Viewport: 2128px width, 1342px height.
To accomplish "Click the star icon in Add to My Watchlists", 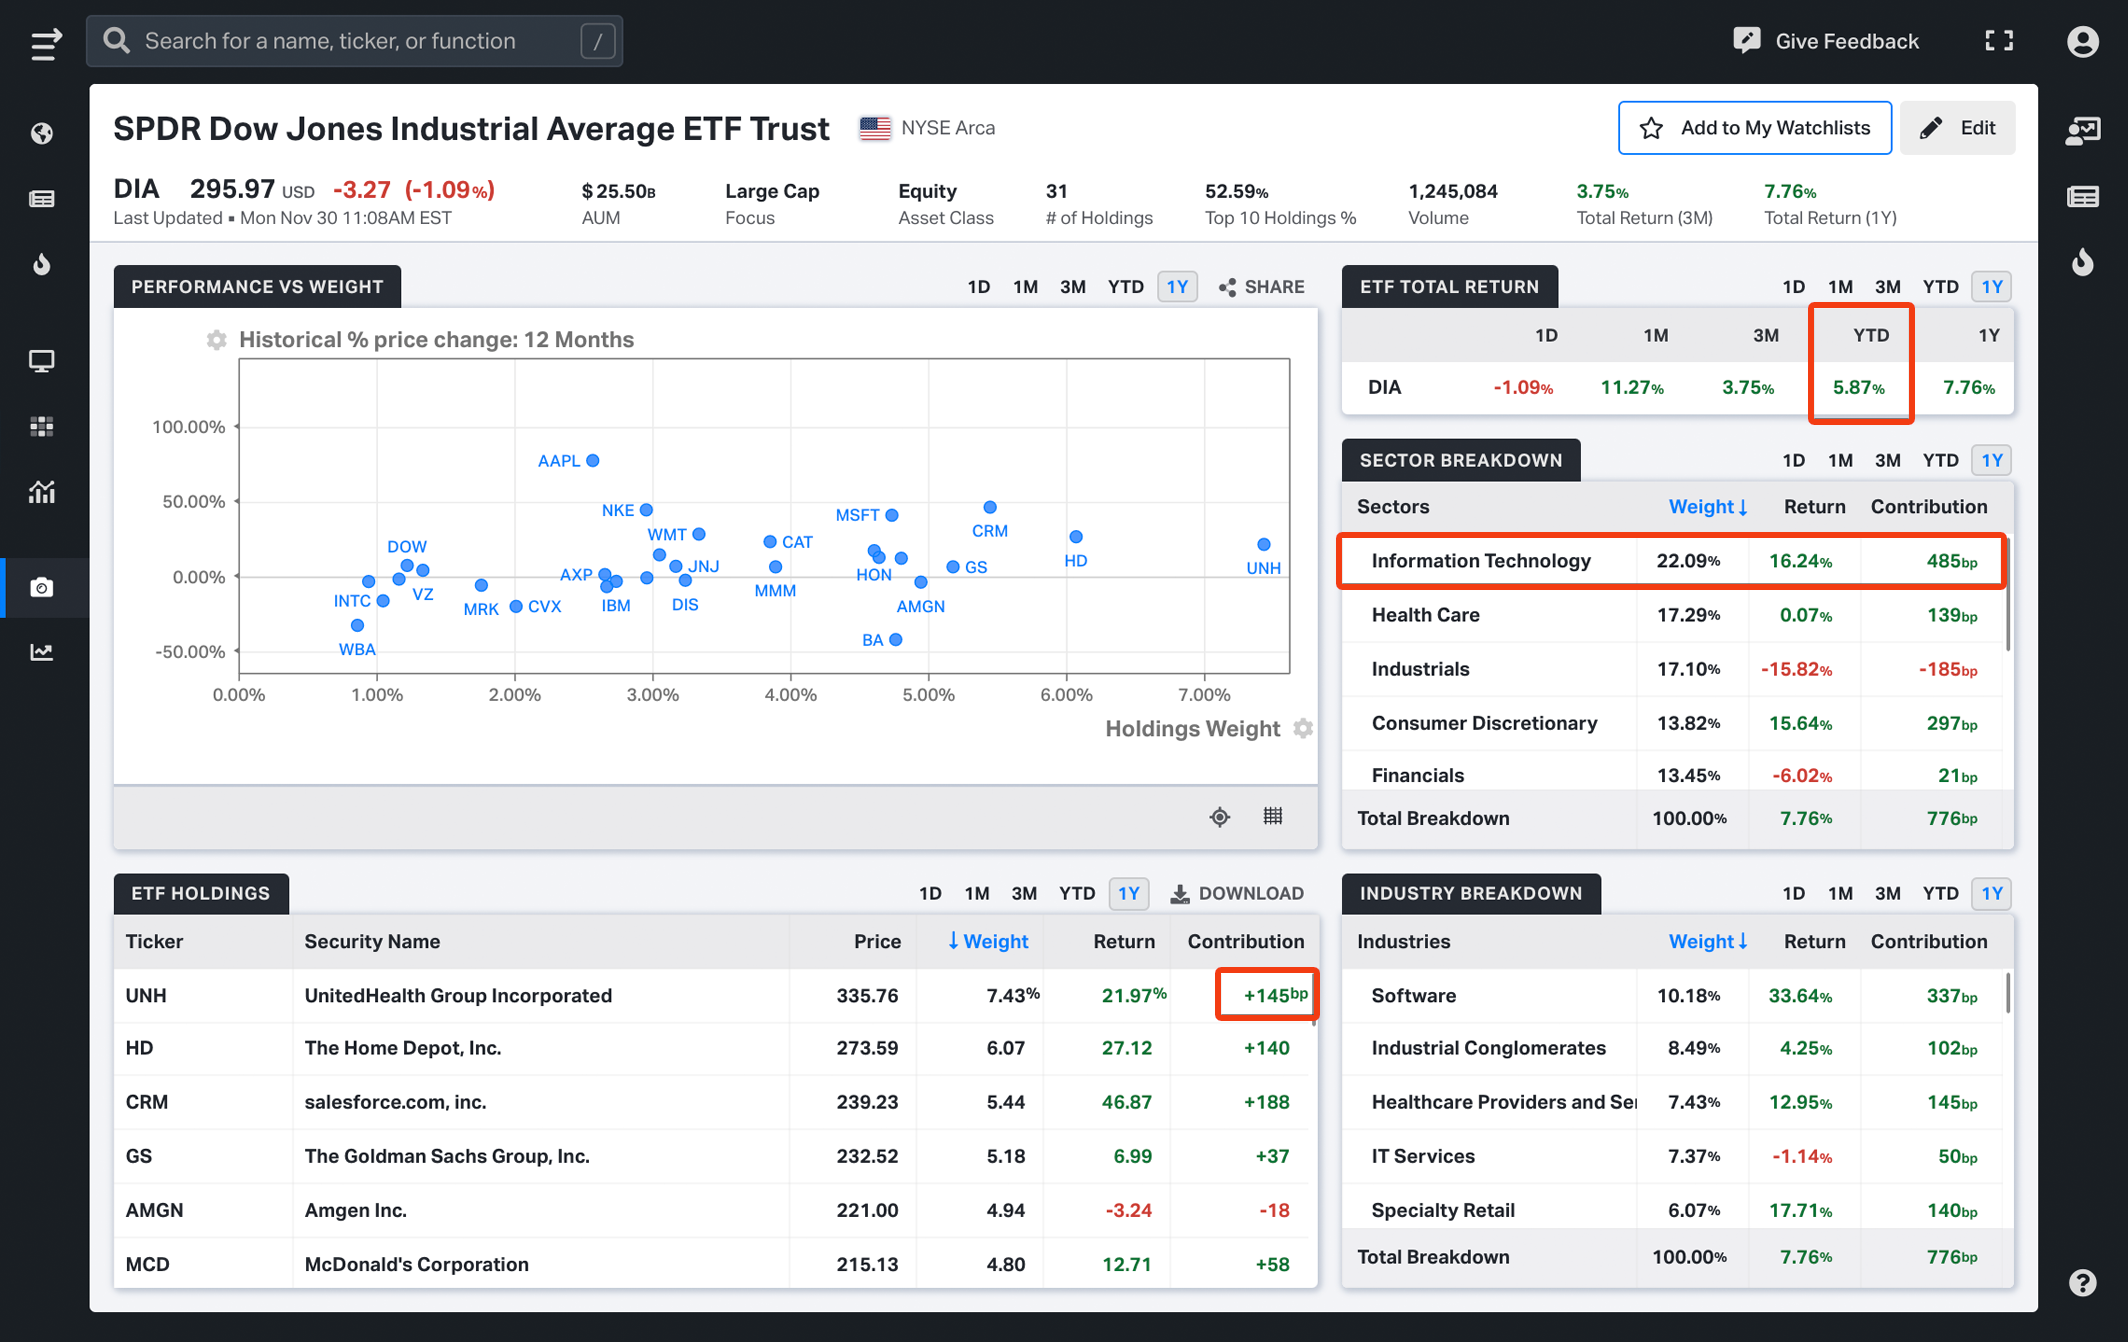I will pos(1652,128).
